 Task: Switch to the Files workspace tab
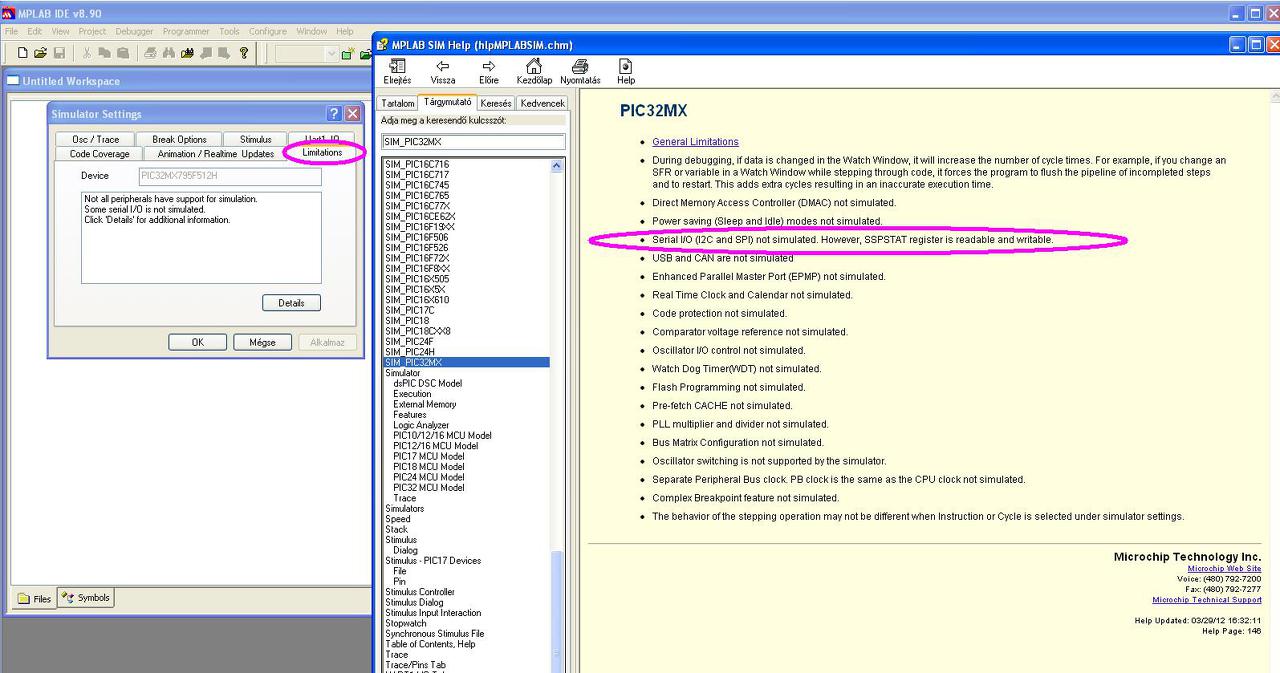coord(34,599)
